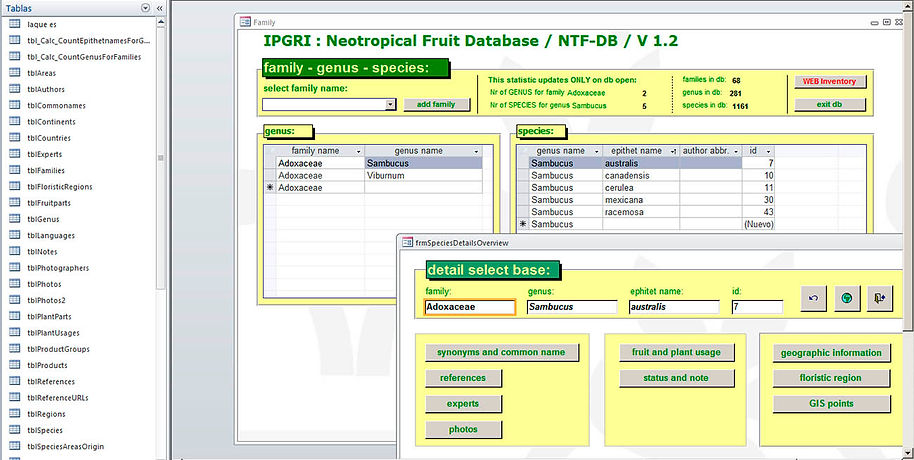The width and height of the screenshot is (914, 460).
Task: Open tblSpecies table
Action: (45, 431)
